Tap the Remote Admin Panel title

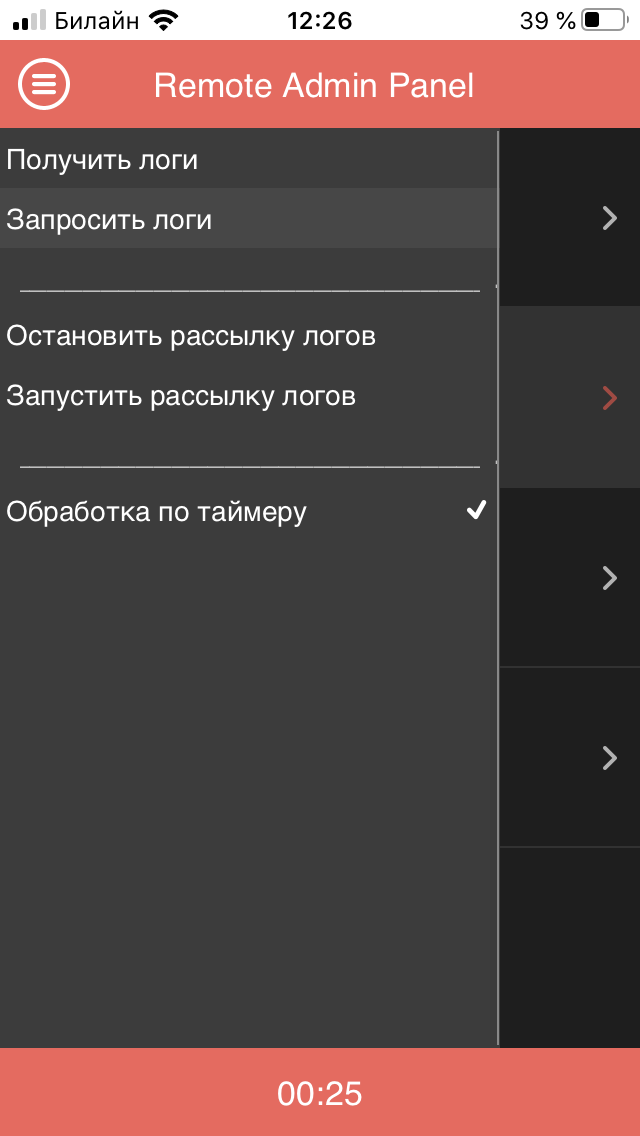click(x=314, y=85)
